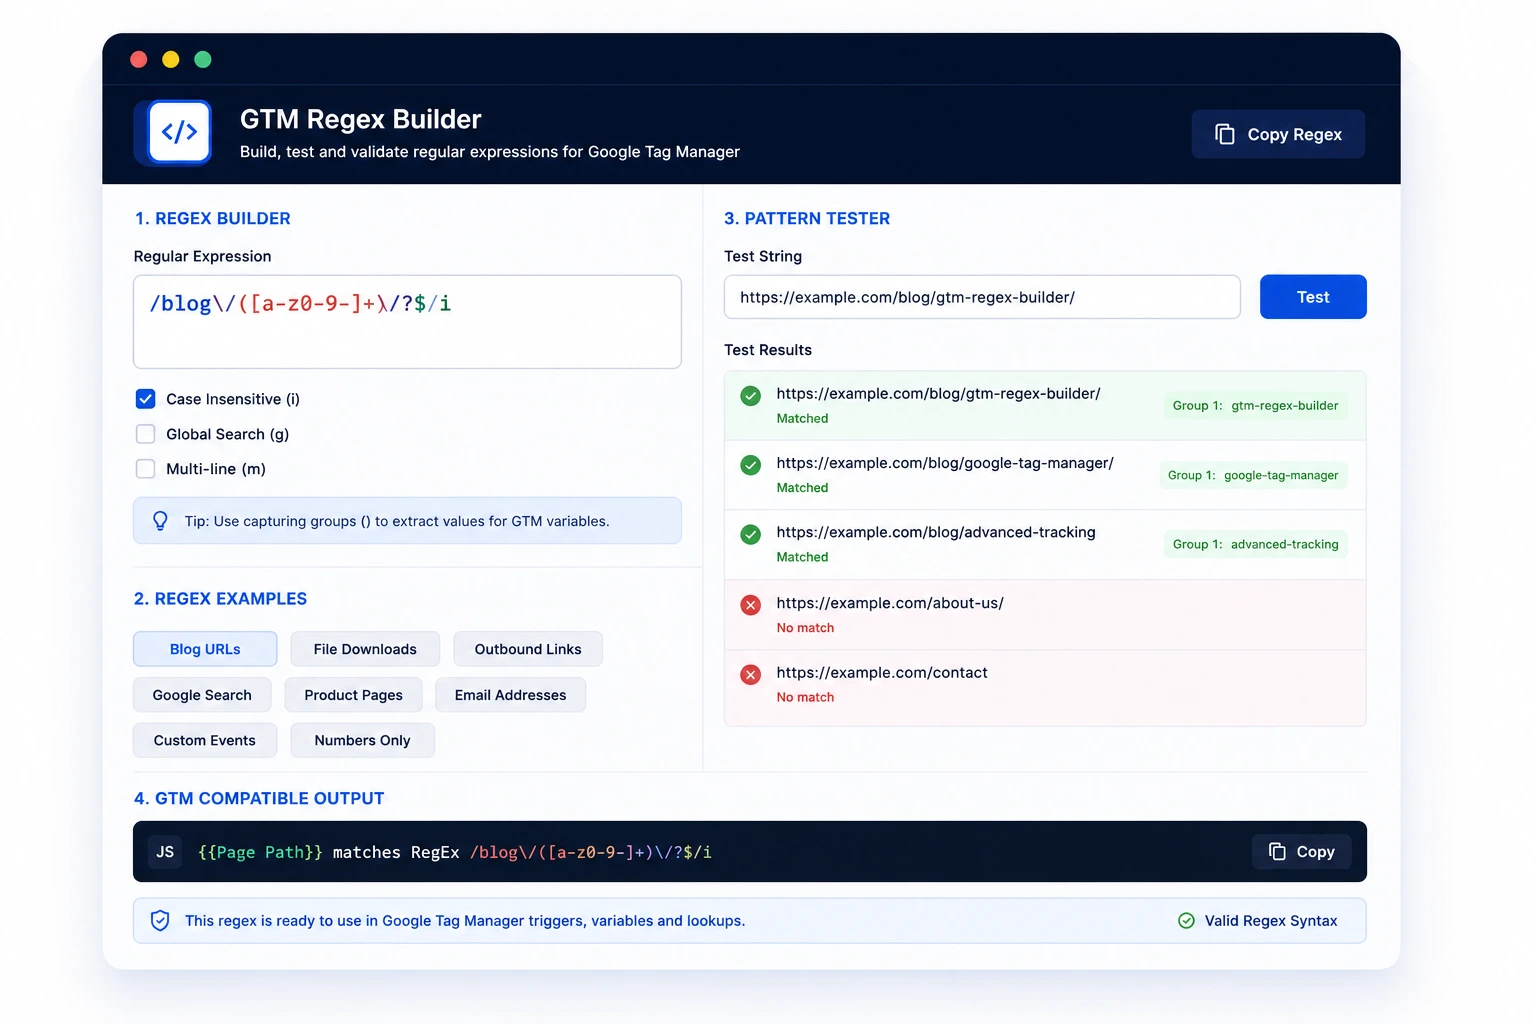Viewport: 1536px width, 1024px height.
Task: Click the blue Test button
Action: click(1313, 297)
